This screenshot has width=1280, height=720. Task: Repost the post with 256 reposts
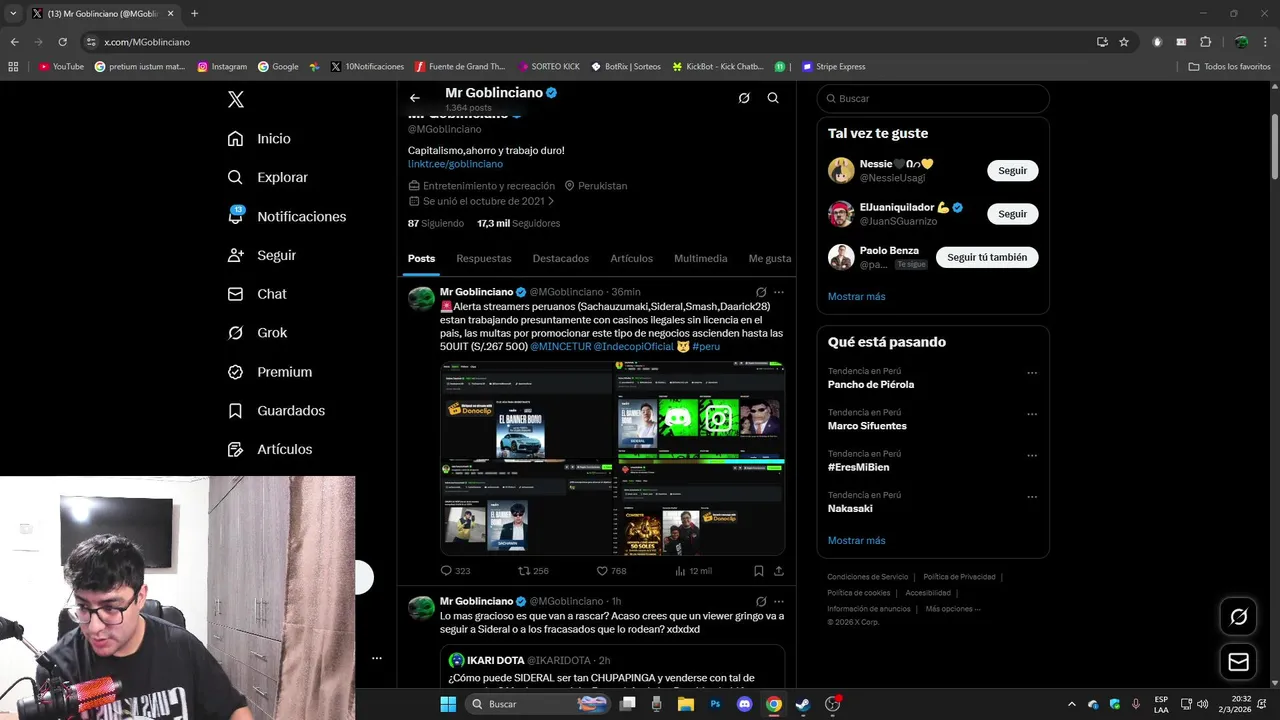click(533, 571)
